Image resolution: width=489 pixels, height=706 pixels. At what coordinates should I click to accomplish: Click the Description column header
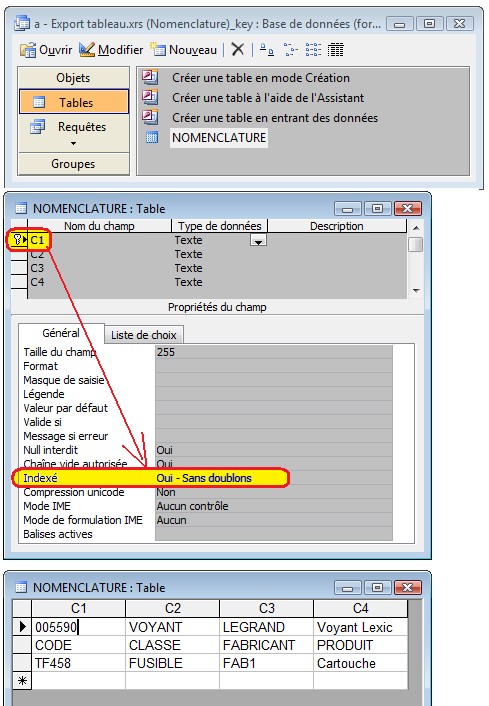(337, 226)
